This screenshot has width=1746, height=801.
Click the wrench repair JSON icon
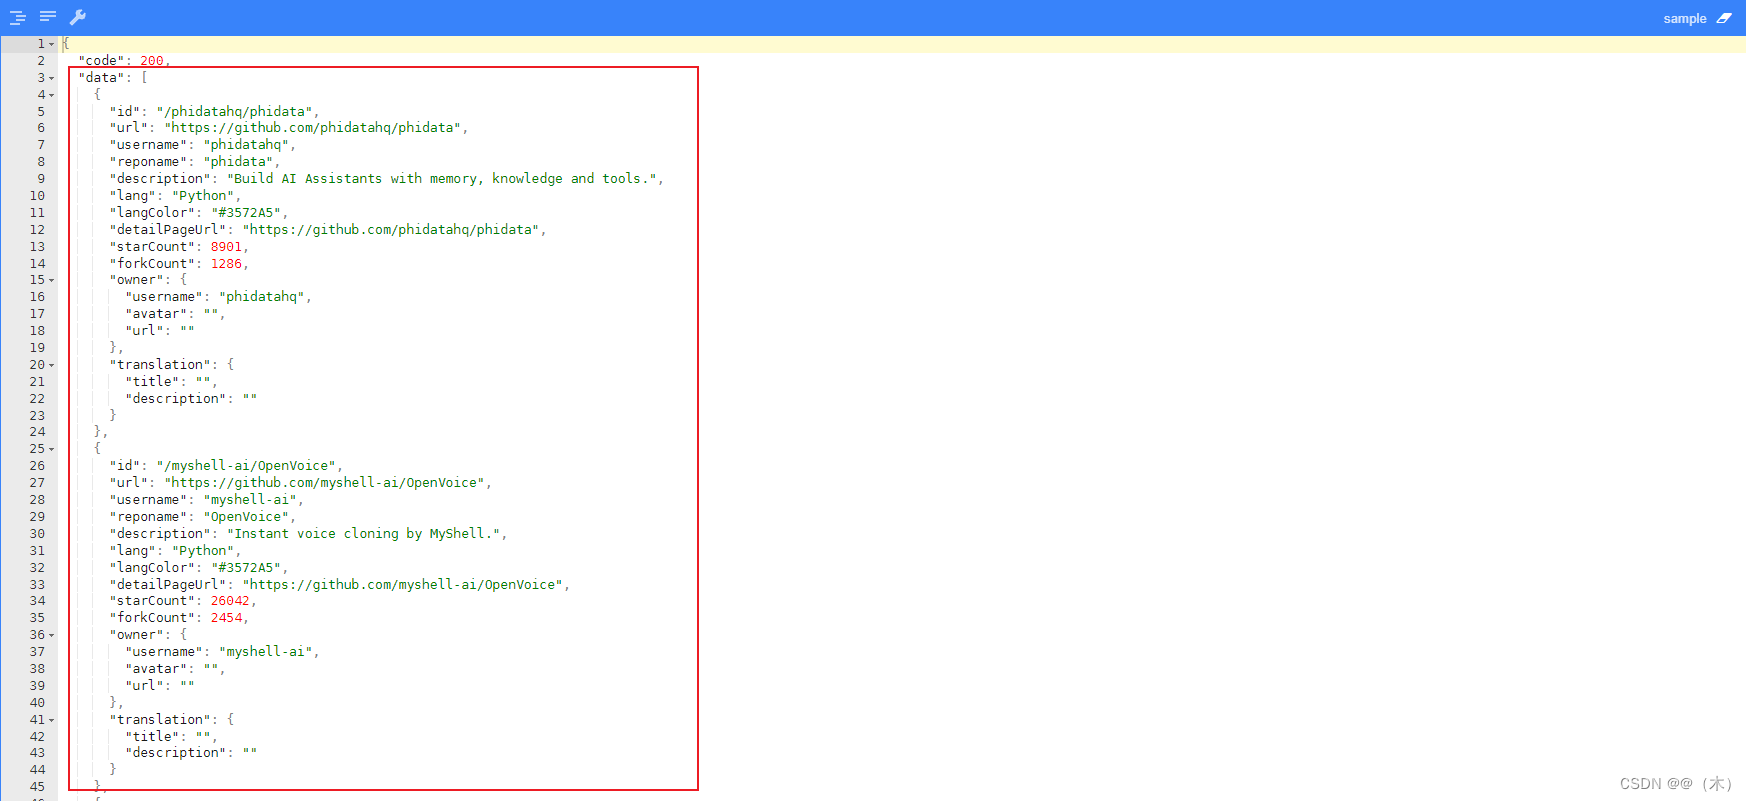pos(78,17)
